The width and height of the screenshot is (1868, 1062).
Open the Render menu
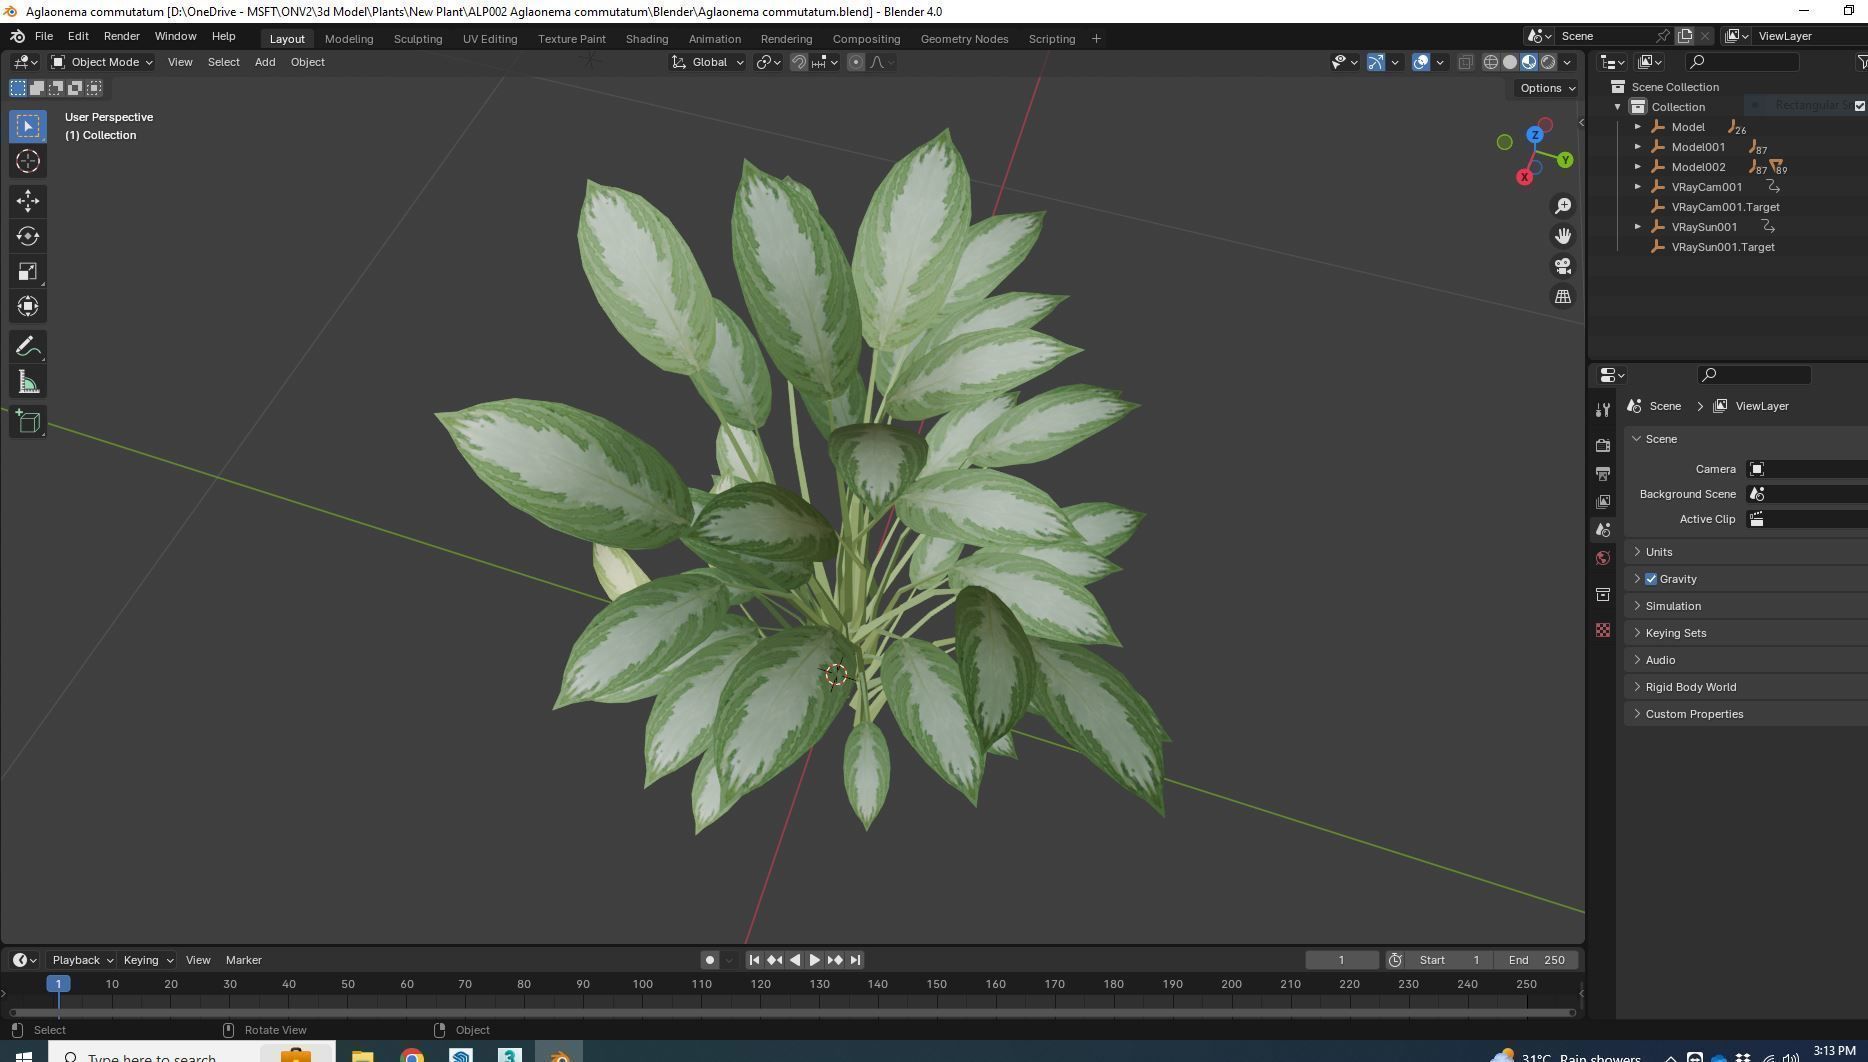click(x=121, y=36)
